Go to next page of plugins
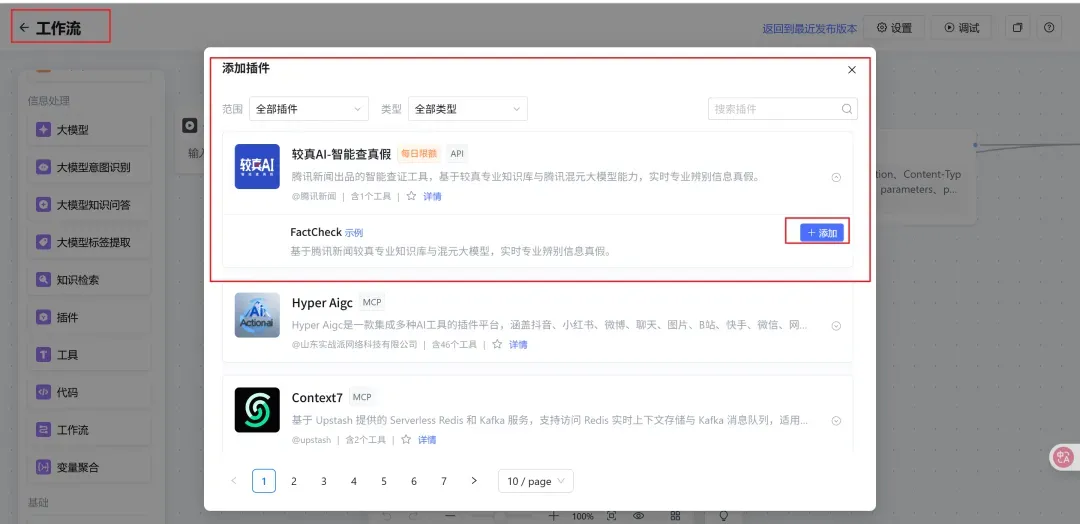Image resolution: width=1080 pixels, height=524 pixels. [x=474, y=481]
